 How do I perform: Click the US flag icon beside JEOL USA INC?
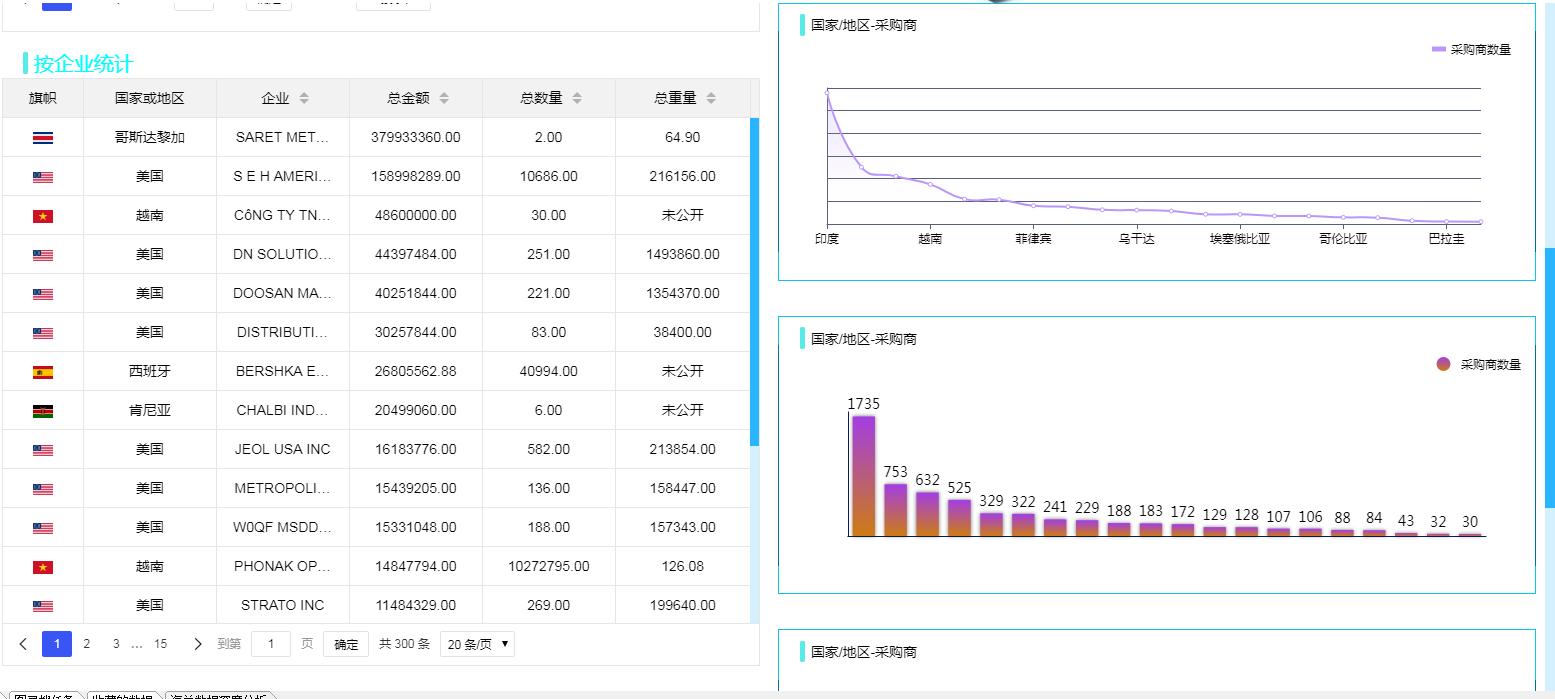(x=43, y=448)
